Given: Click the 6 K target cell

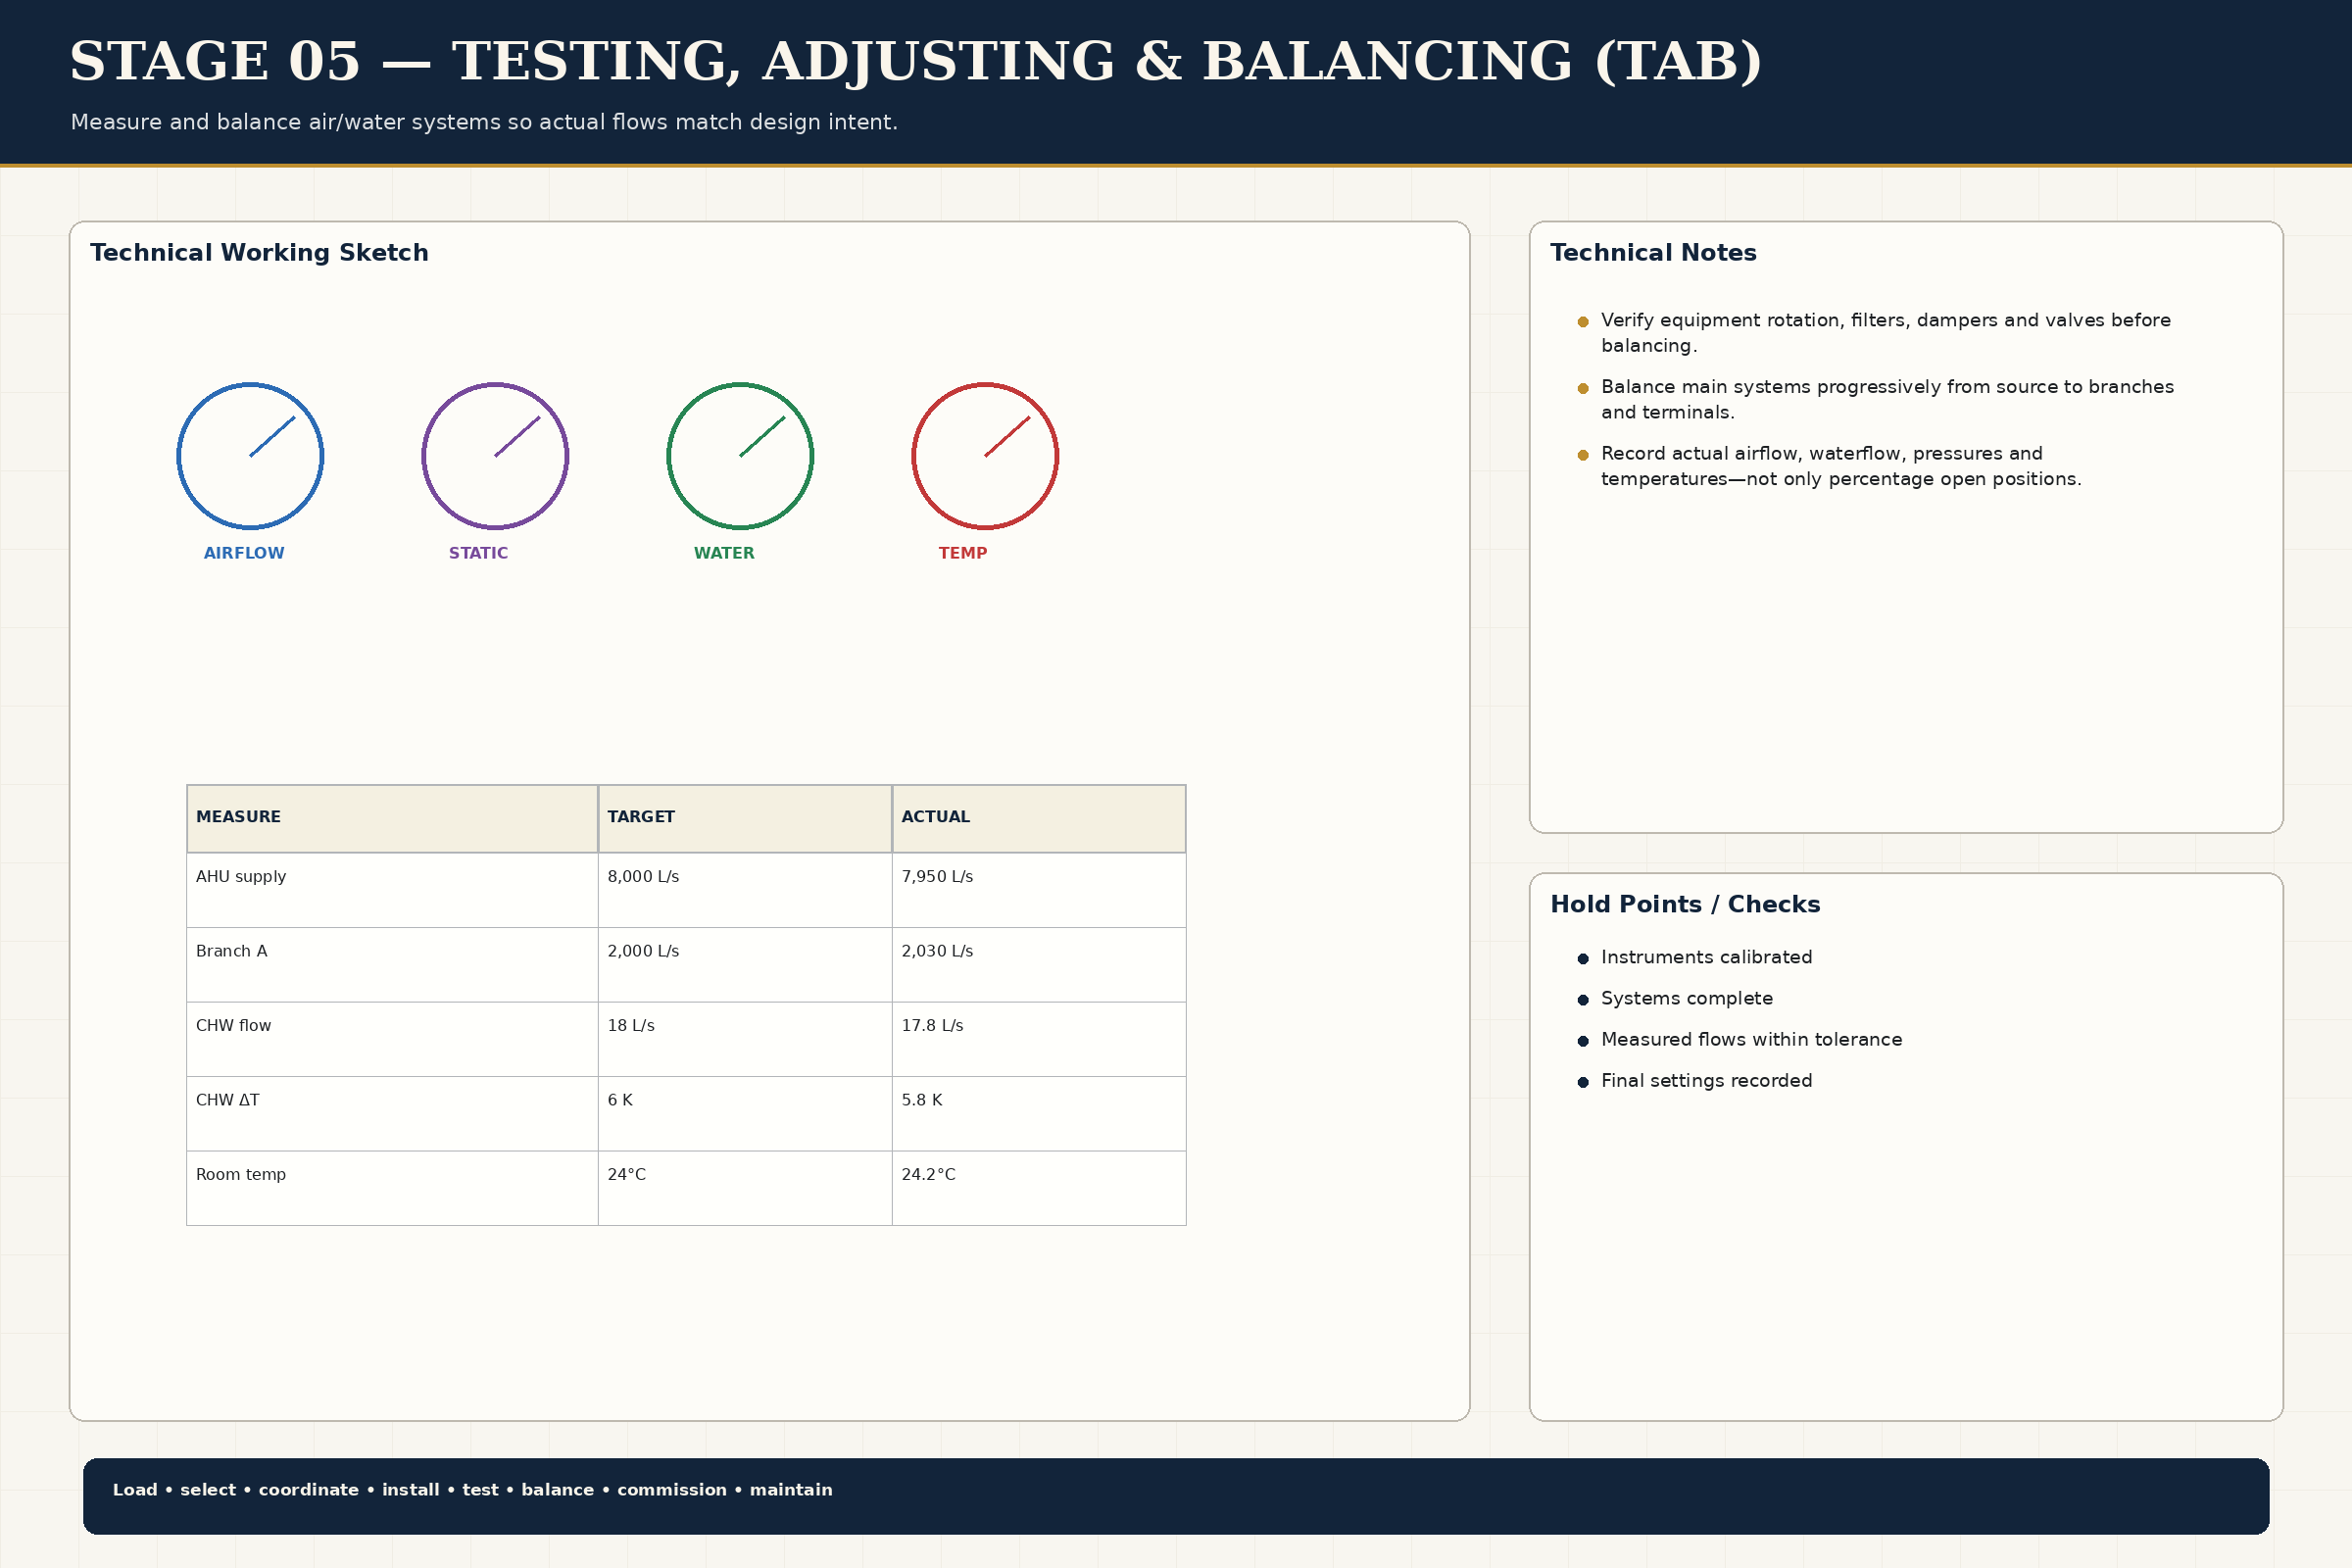Looking at the screenshot, I should click(745, 1114).
